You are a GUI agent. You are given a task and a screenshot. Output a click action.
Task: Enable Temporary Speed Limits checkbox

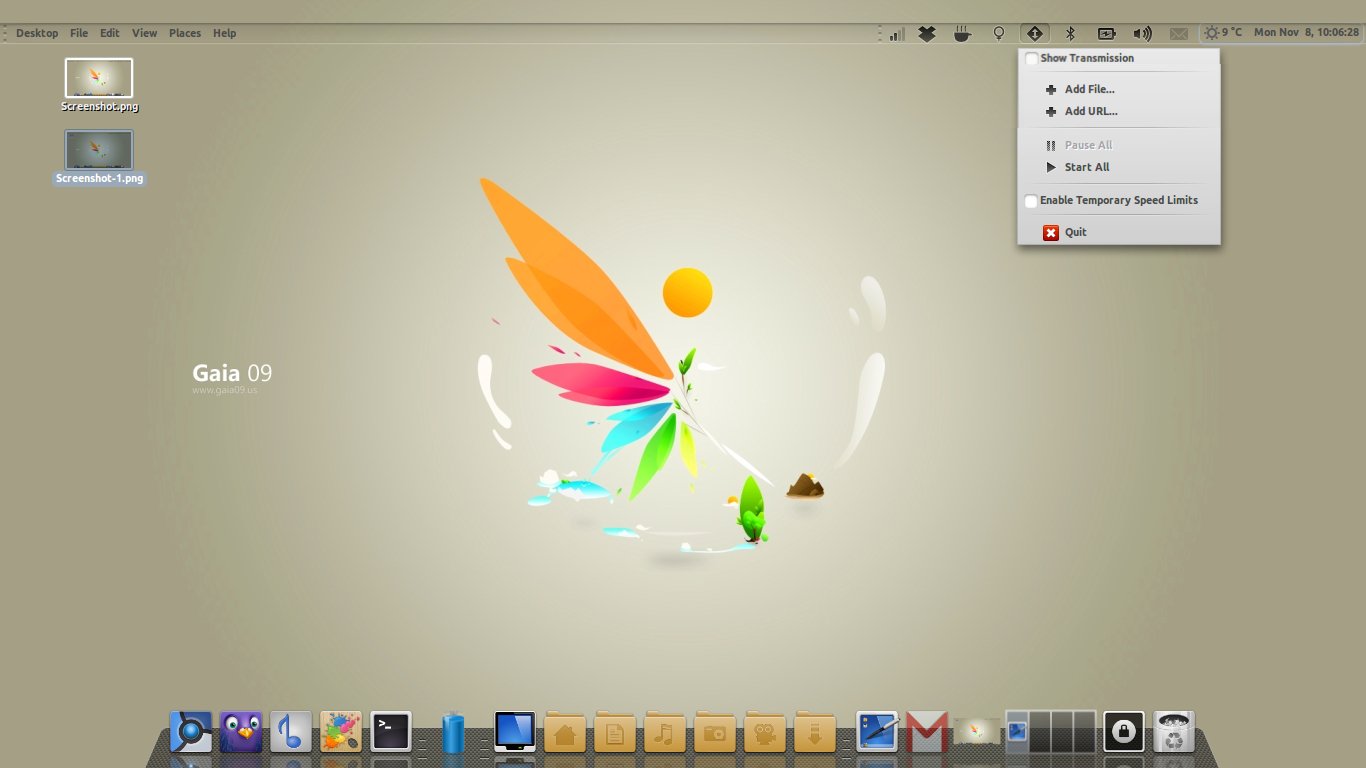[1031, 201]
